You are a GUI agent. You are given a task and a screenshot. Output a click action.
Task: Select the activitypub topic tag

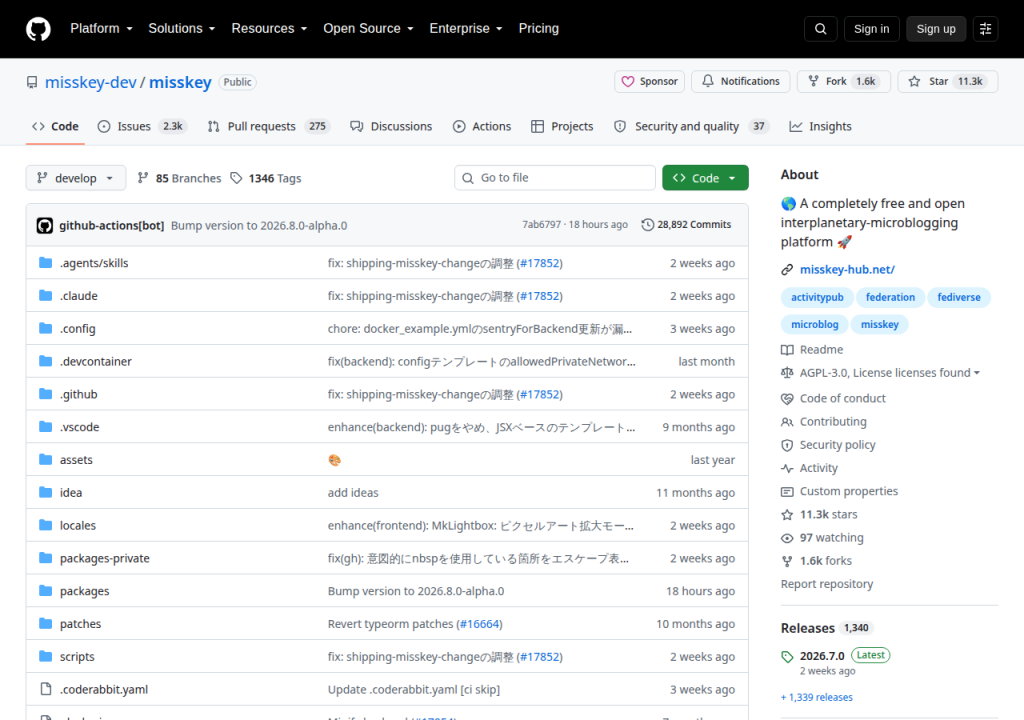pyautogui.click(x=817, y=297)
